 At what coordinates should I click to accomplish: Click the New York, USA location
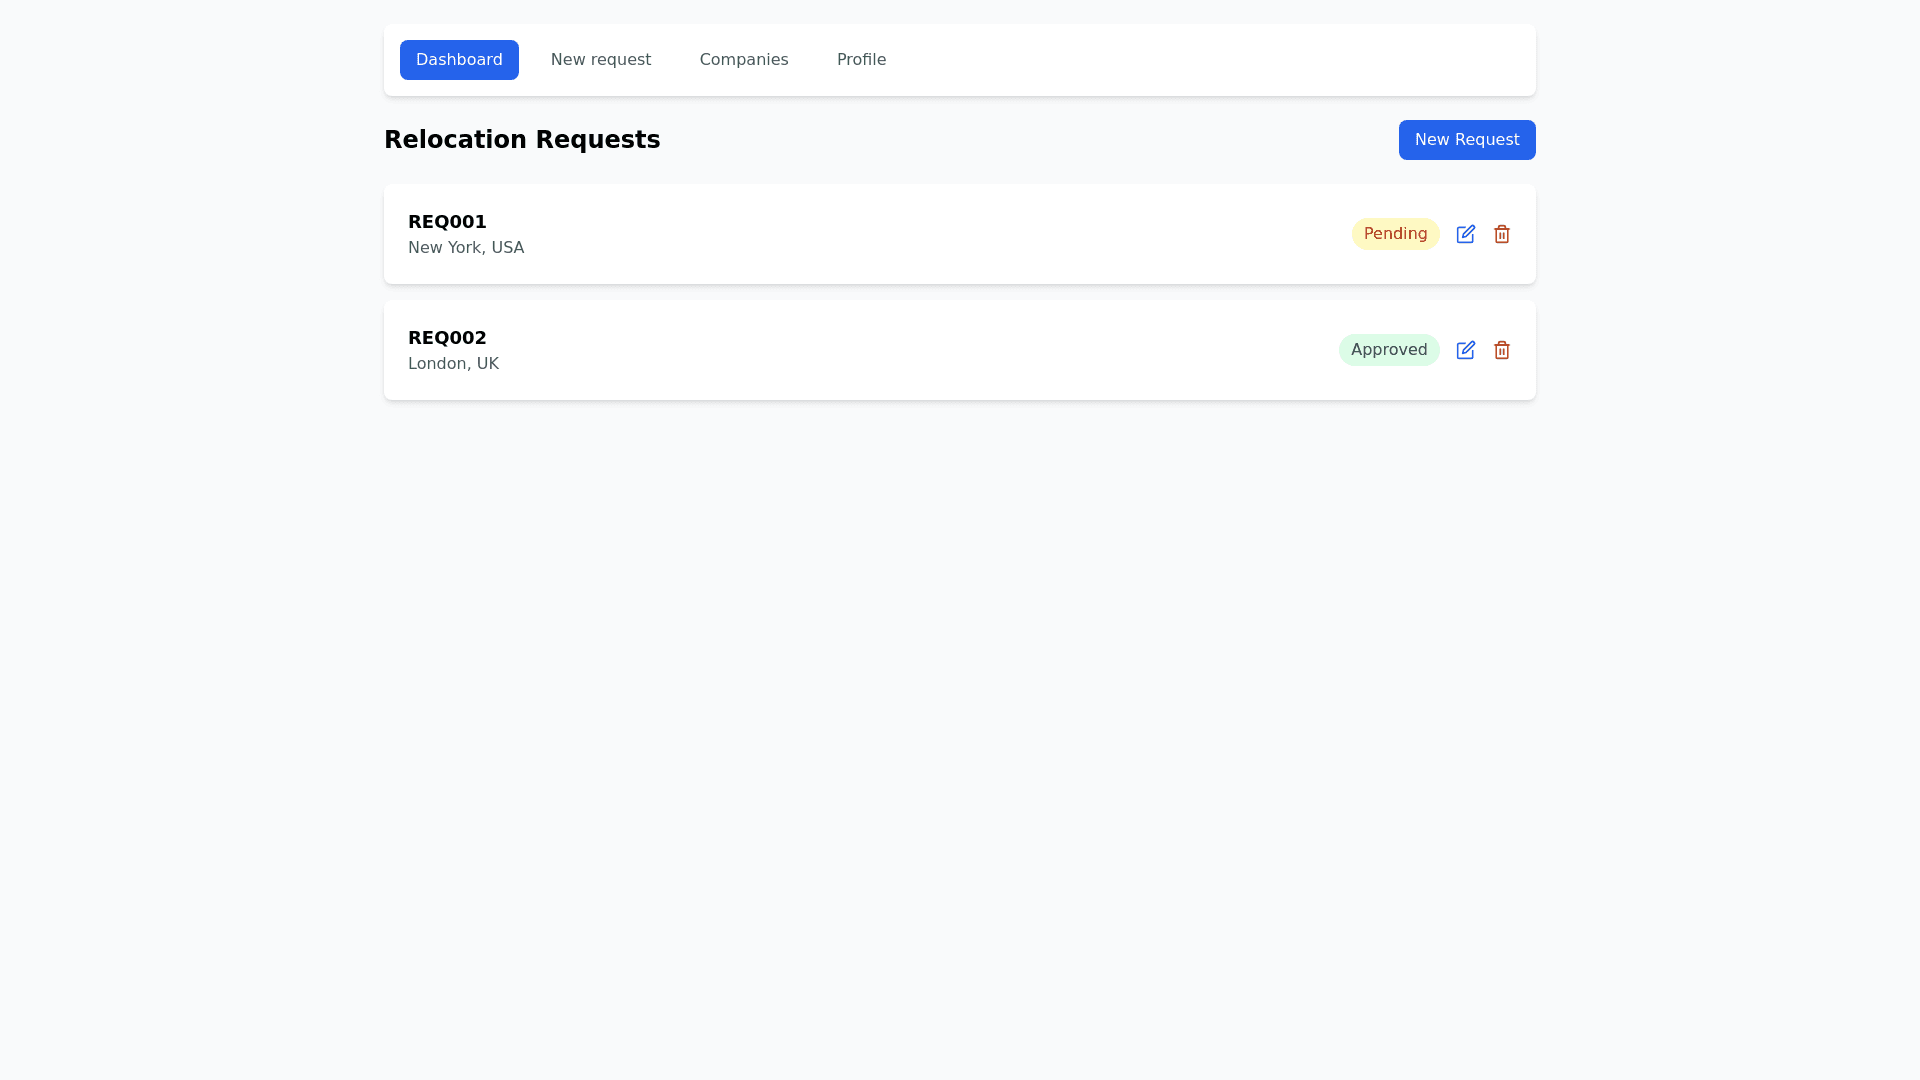coord(466,248)
